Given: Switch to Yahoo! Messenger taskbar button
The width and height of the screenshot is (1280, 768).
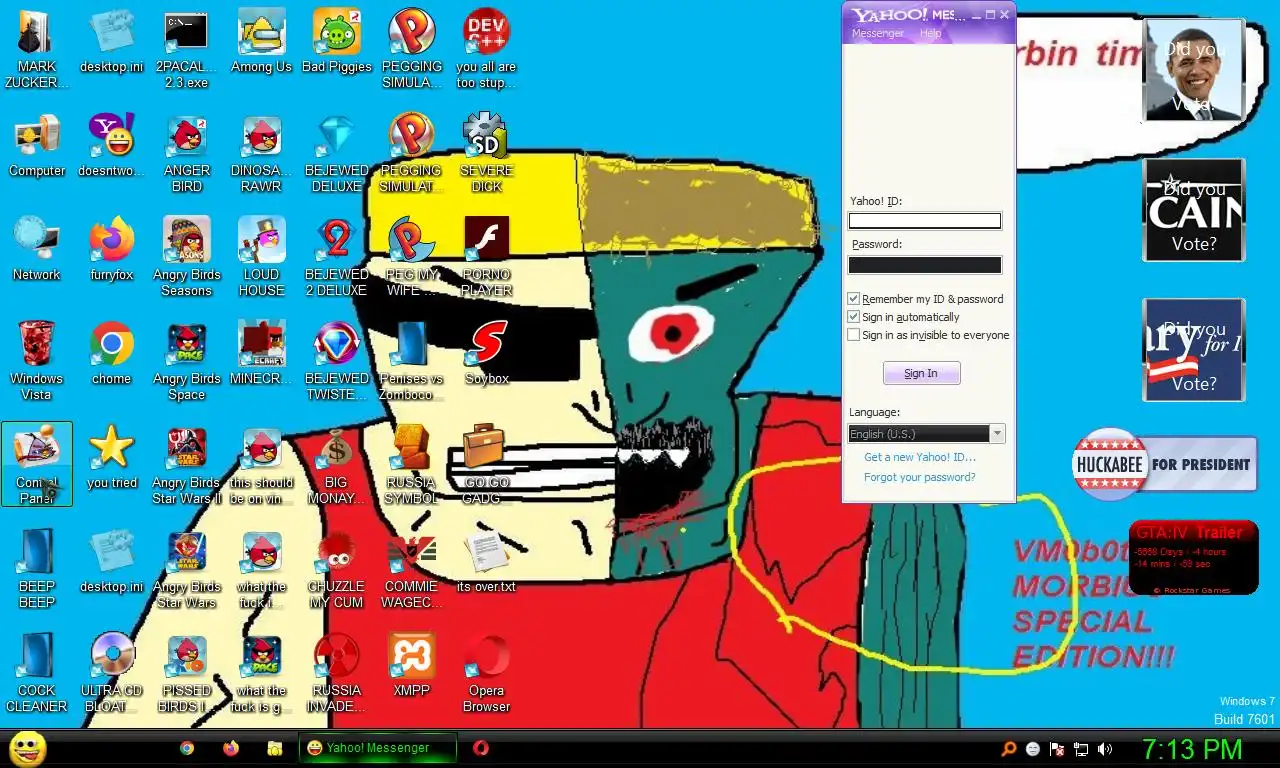Looking at the screenshot, I should 377,748.
